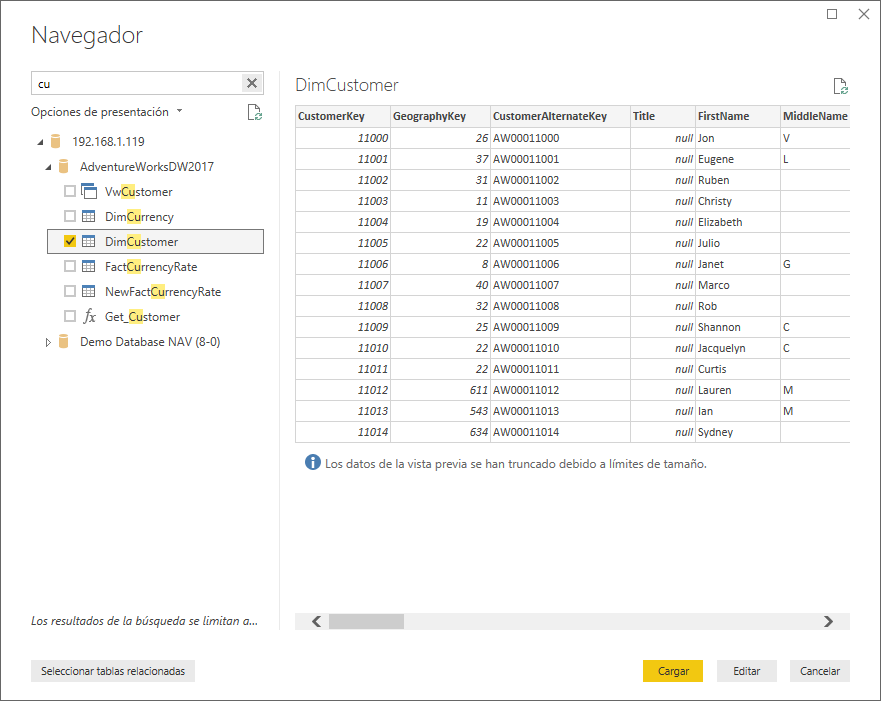Click the horizontal scrollbar right arrow
This screenshot has height=701, width=881.
(x=828, y=621)
